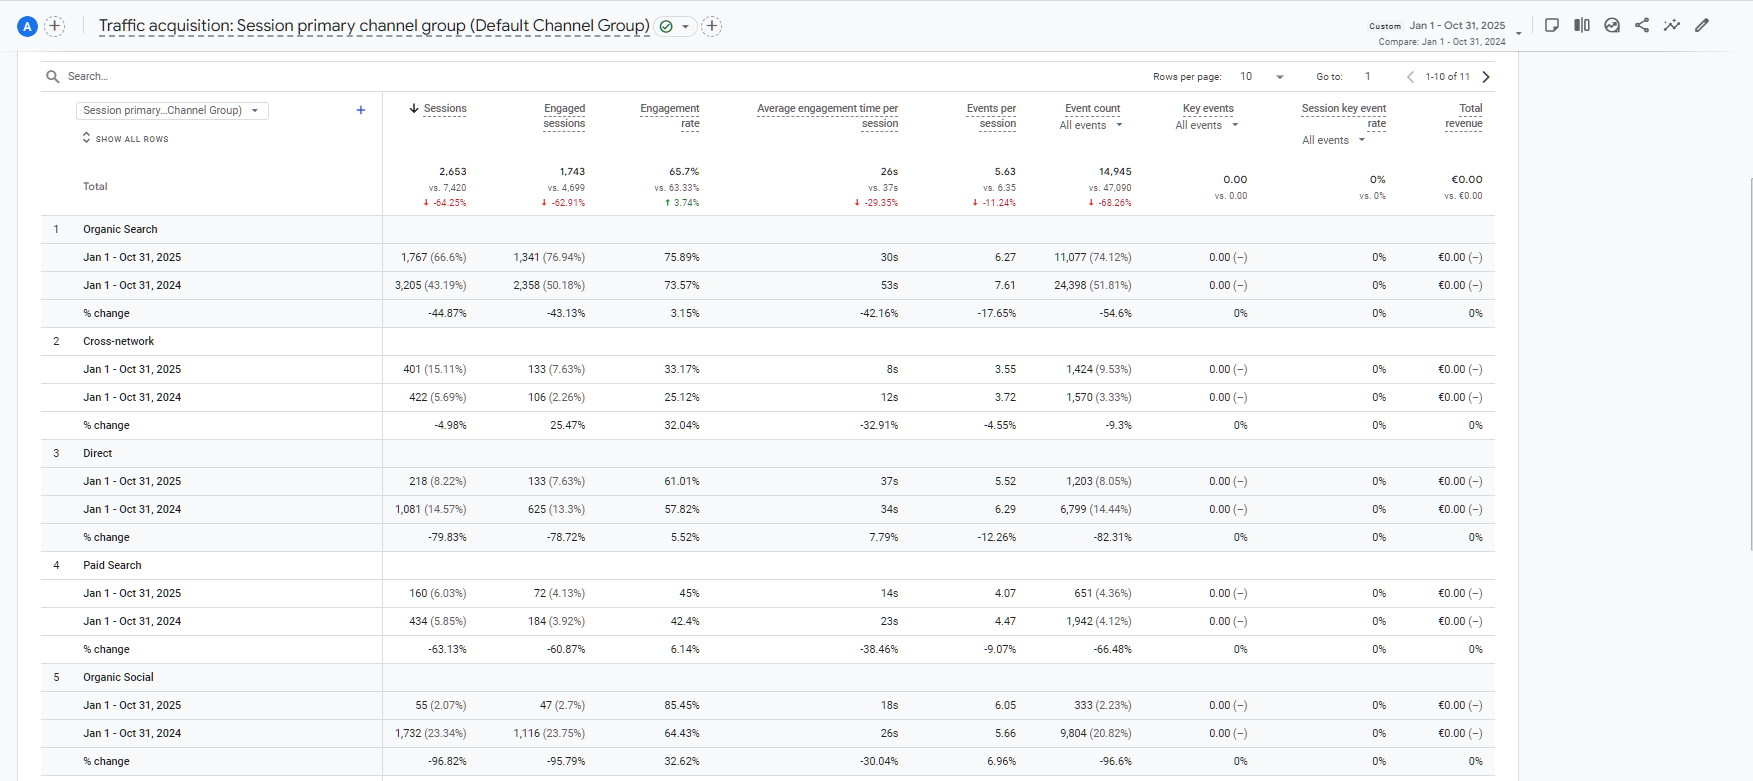
Task: Go to the next page of rows
Action: [x=1486, y=77]
